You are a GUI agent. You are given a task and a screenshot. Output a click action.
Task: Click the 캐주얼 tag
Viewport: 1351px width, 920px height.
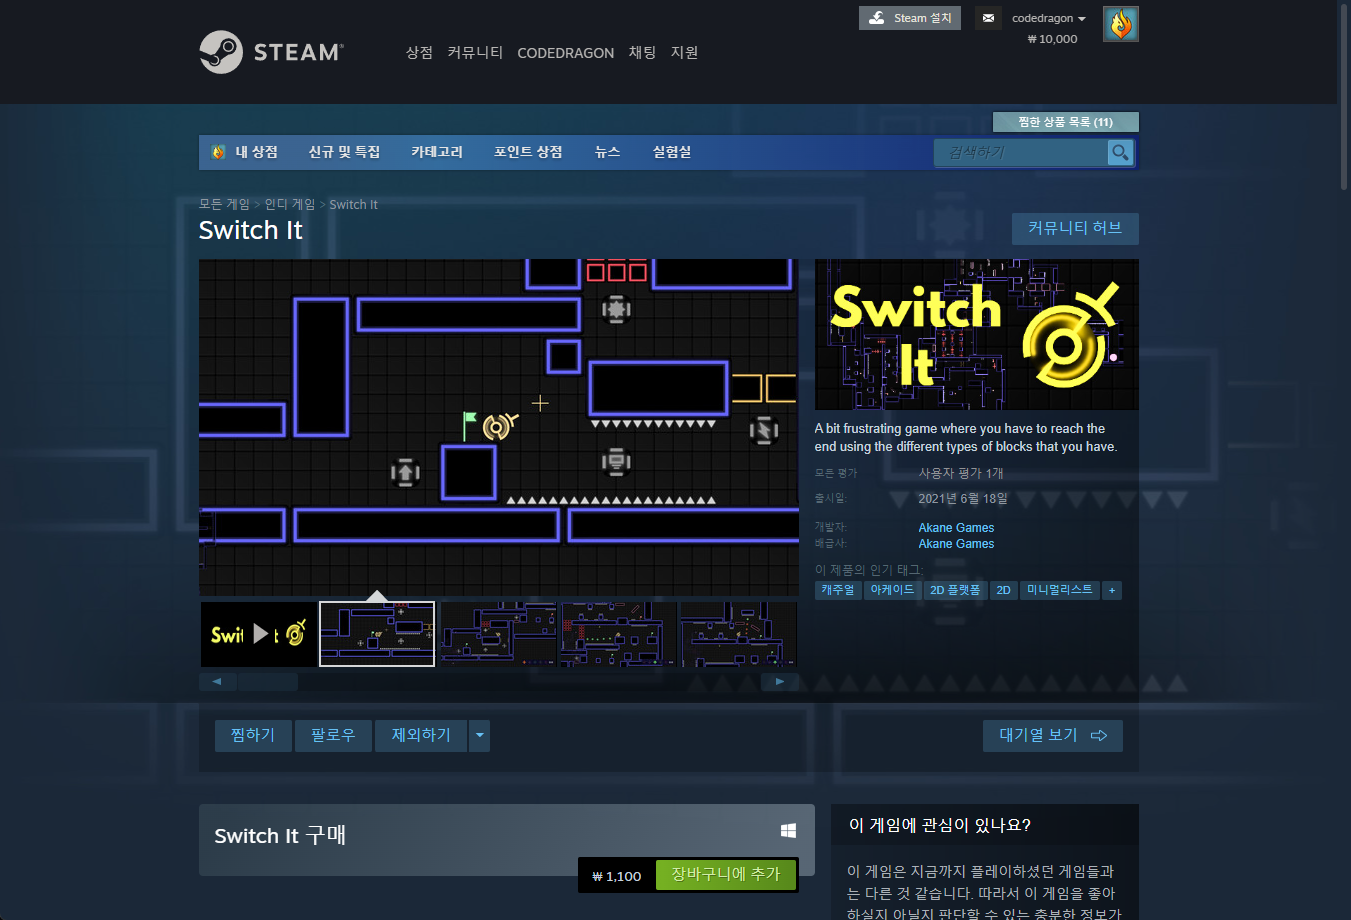tap(838, 590)
